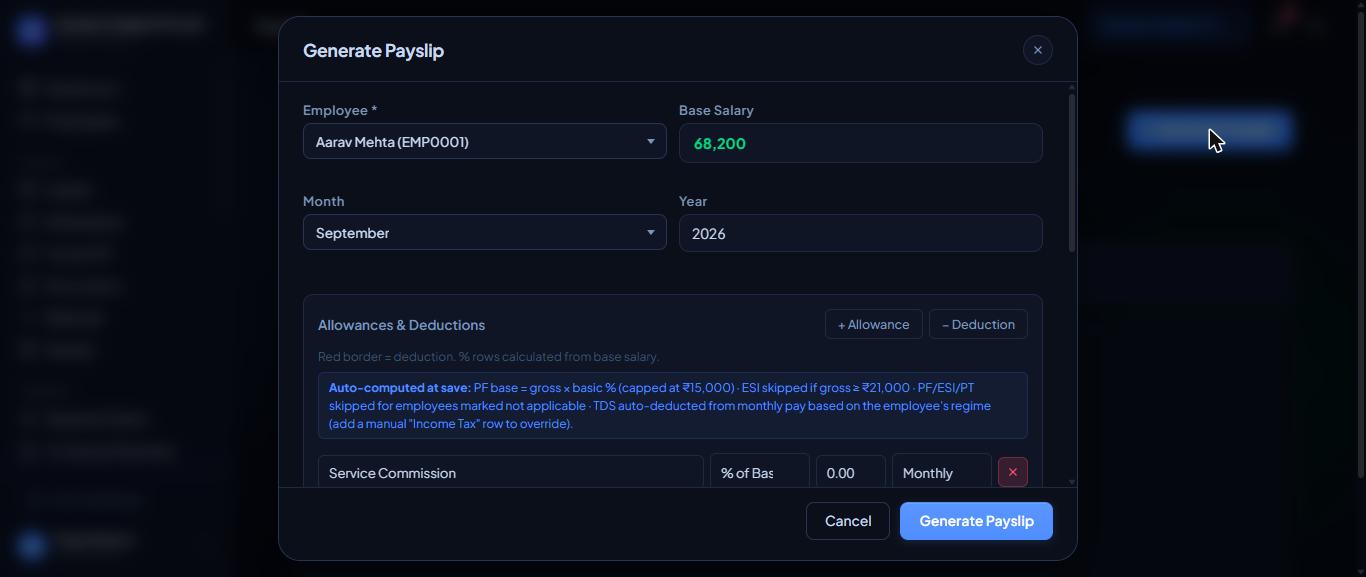The height and width of the screenshot is (577, 1366).
Task: Click the 'Employee *' field label
Action: pyautogui.click(x=340, y=110)
